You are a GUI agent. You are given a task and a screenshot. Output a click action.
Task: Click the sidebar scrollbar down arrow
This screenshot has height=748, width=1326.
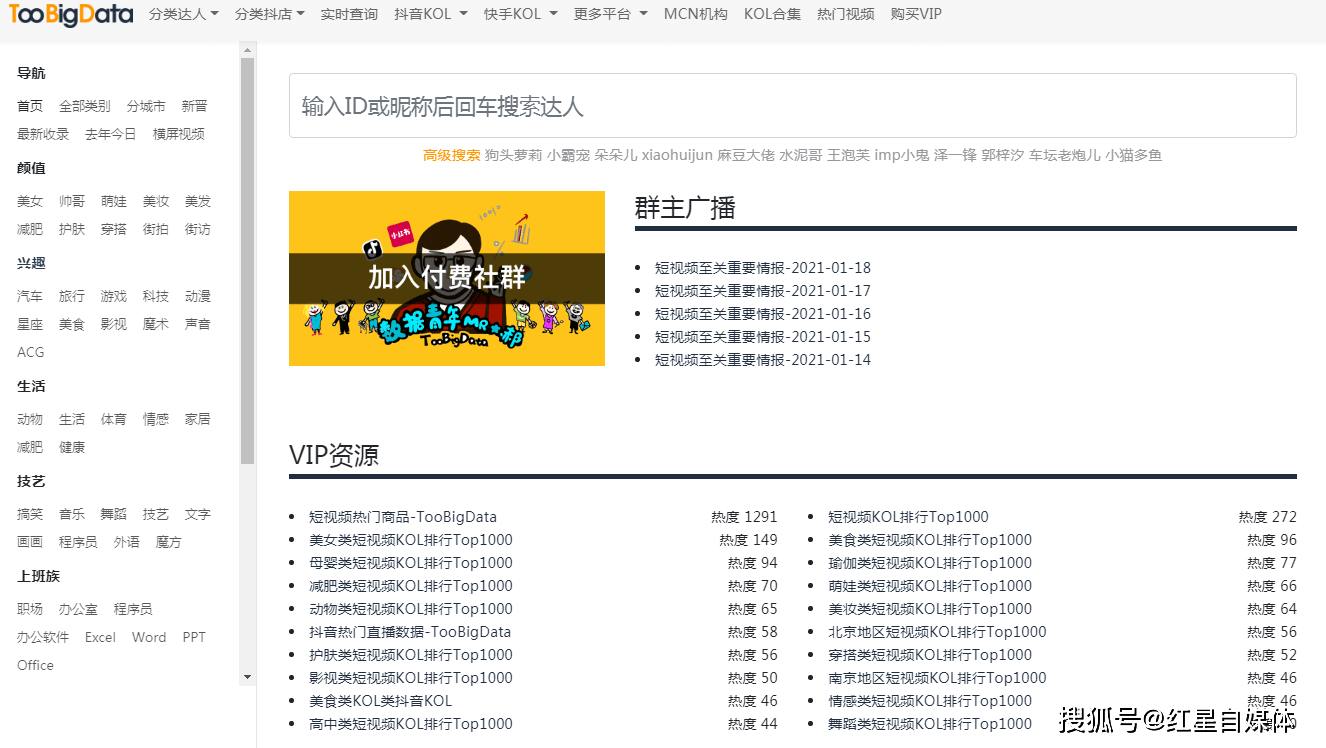(247, 677)
